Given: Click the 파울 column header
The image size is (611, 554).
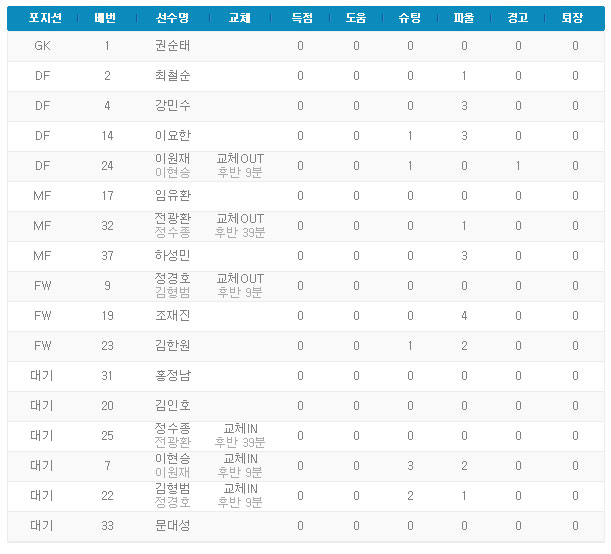Looking at the screenshot, I should (x=464, y=18).
